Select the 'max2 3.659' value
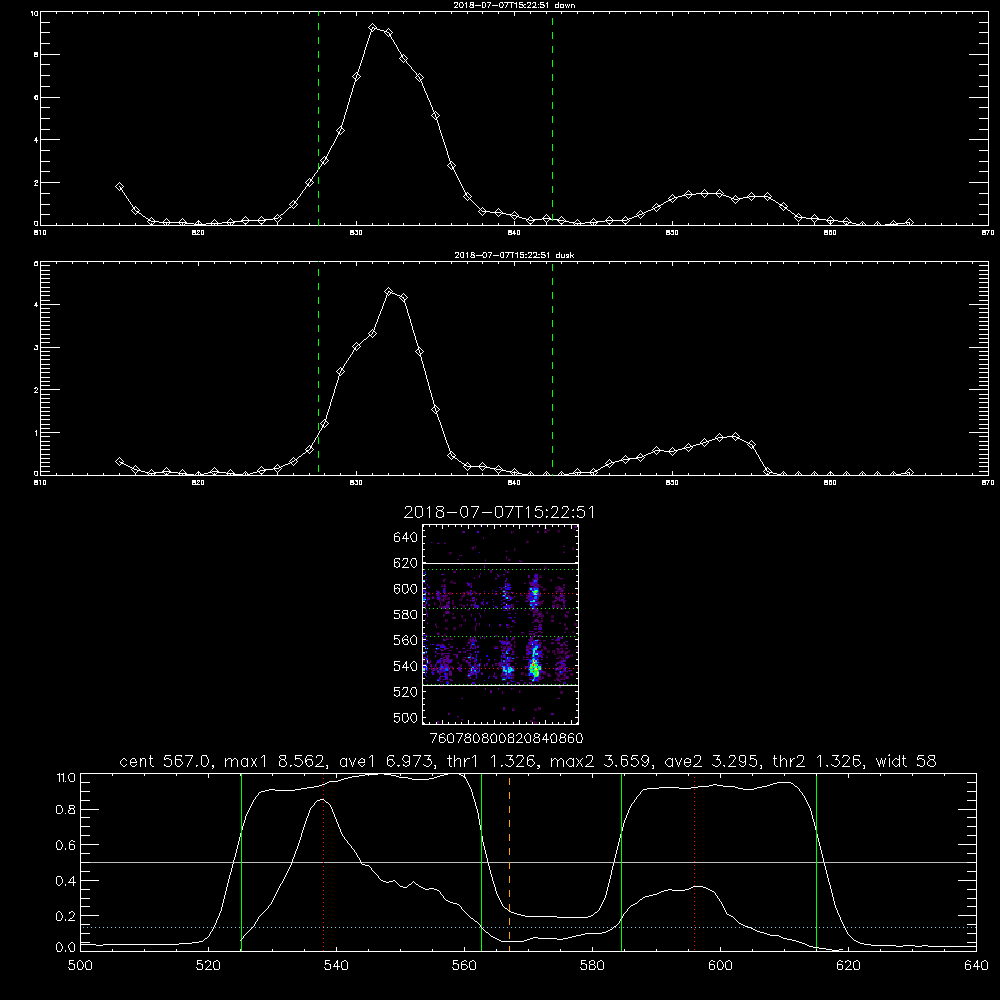Viewport: 1000px width, 1000px height. 601,761
